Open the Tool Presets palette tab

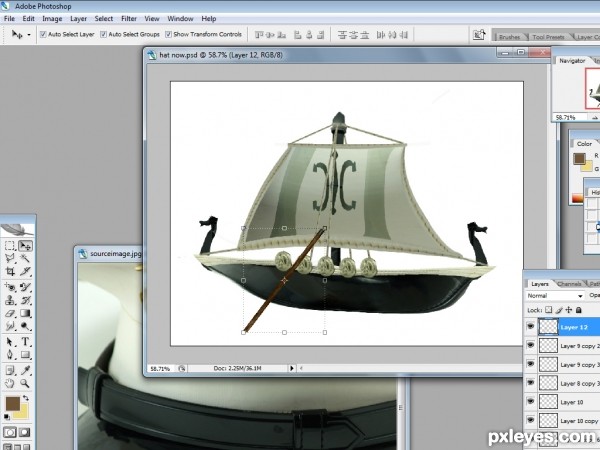pos(548,37)
